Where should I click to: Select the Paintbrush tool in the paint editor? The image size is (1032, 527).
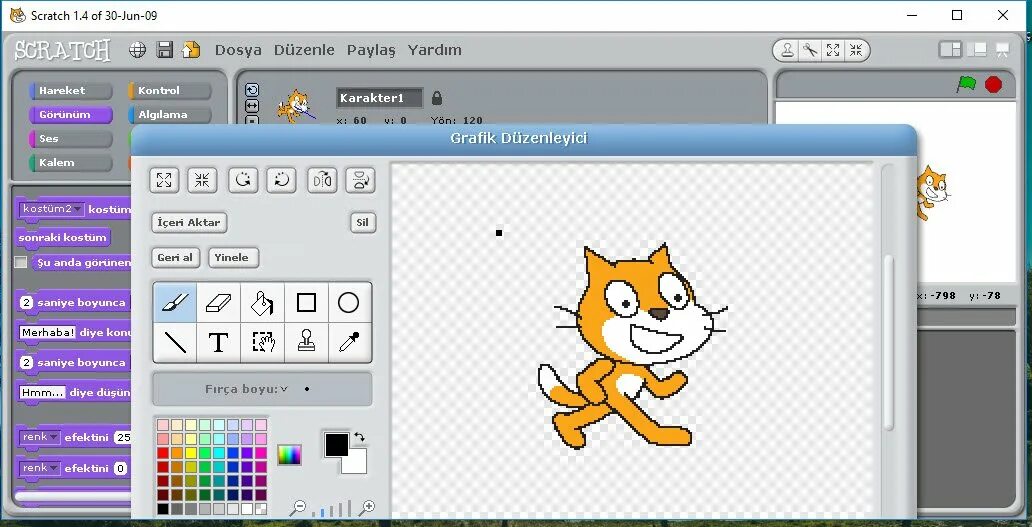(175, 303)
